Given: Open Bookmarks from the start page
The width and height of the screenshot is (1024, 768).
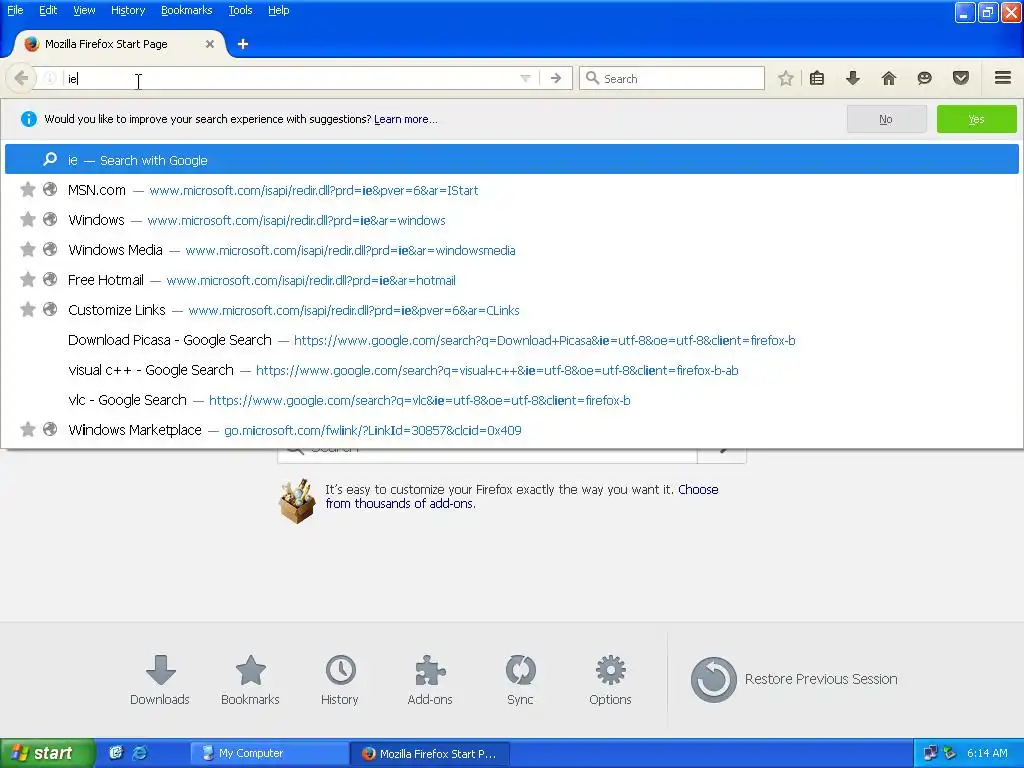Looking at the screenshot, I should 250,680.
